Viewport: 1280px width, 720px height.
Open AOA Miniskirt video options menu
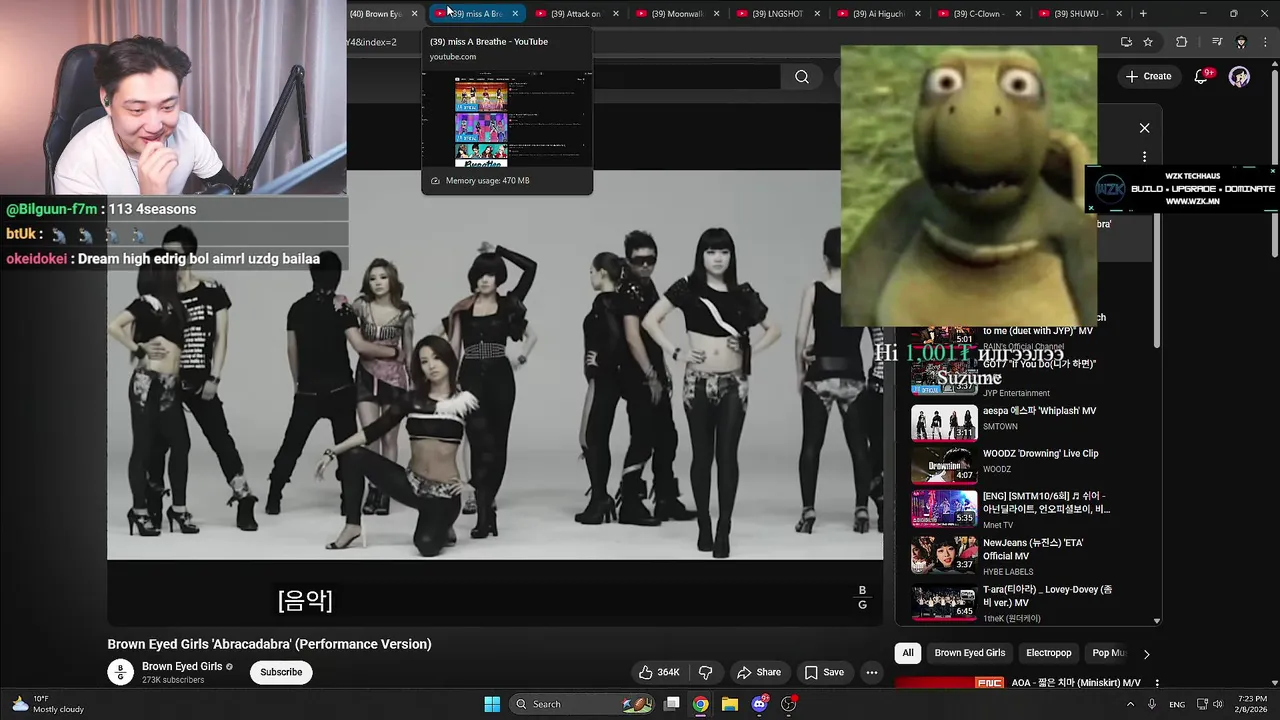click(1157, 683)
